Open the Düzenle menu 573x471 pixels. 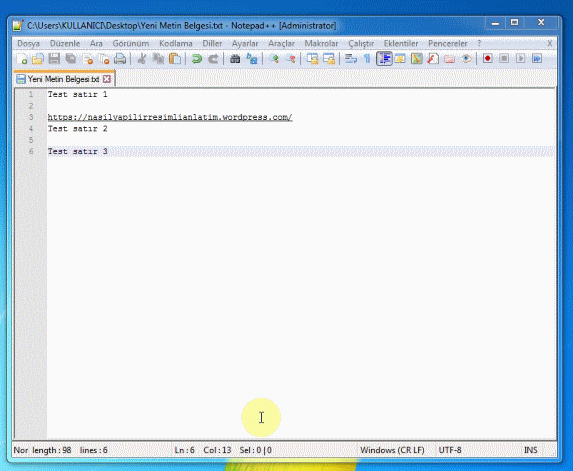point(65,43)
